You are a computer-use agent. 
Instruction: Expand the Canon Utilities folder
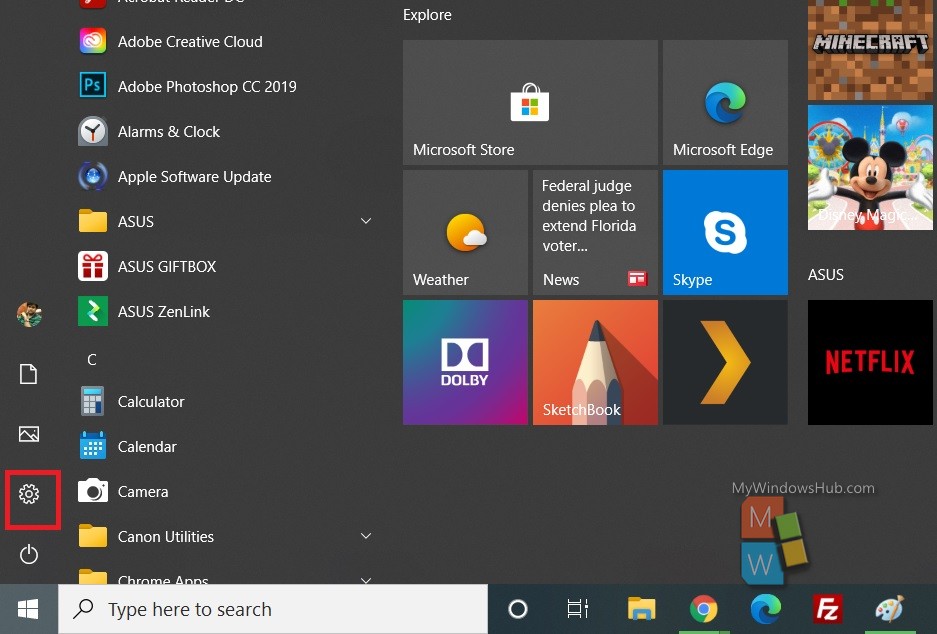click(x=366, y=537)
